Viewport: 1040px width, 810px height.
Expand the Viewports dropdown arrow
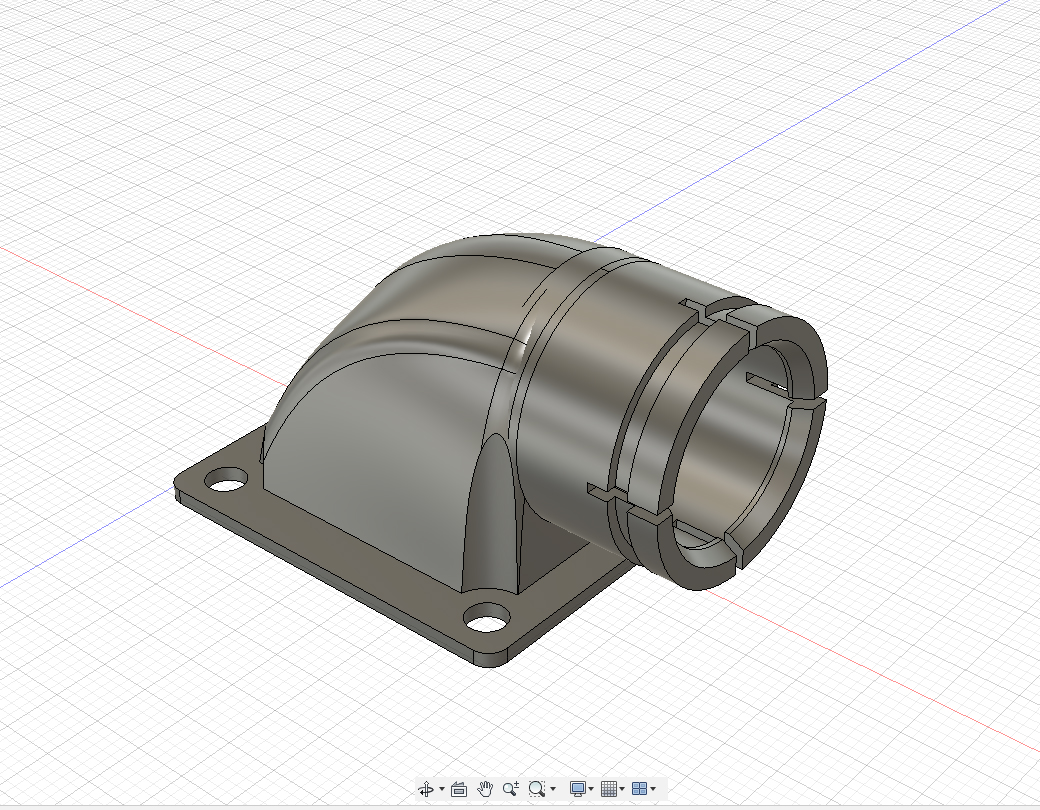click(x=654, y=789)
